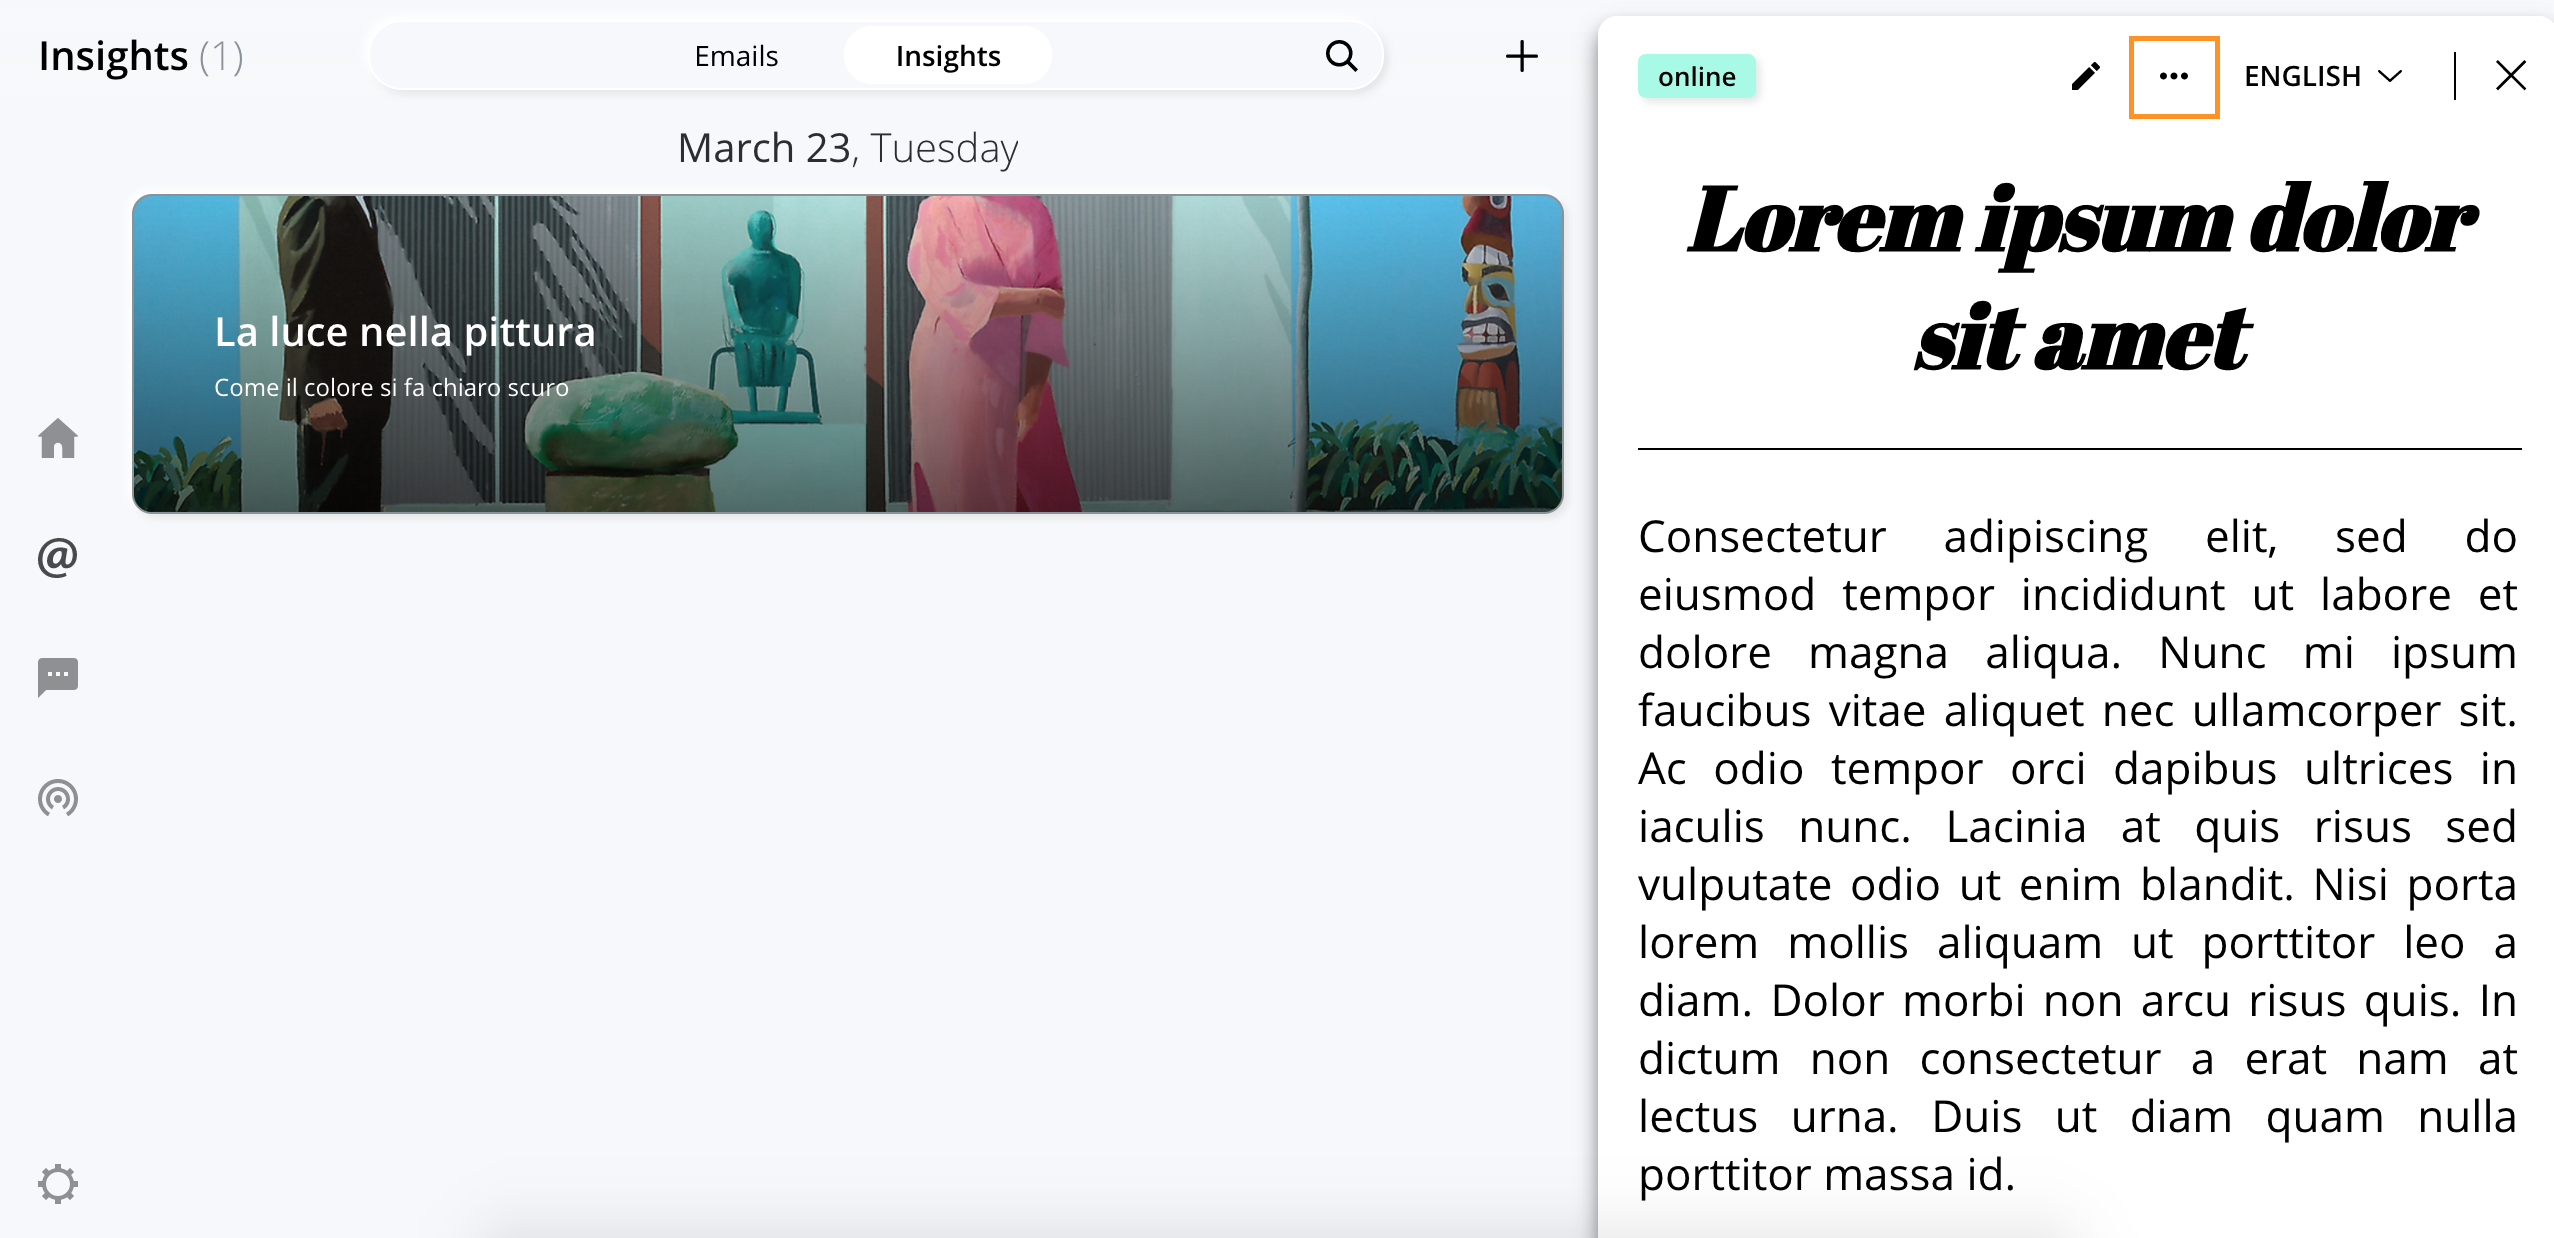The height and width of the screenshot is (1238, 2554).
Task: Click the search magnifier icon
Action: tap(1341, 56)
